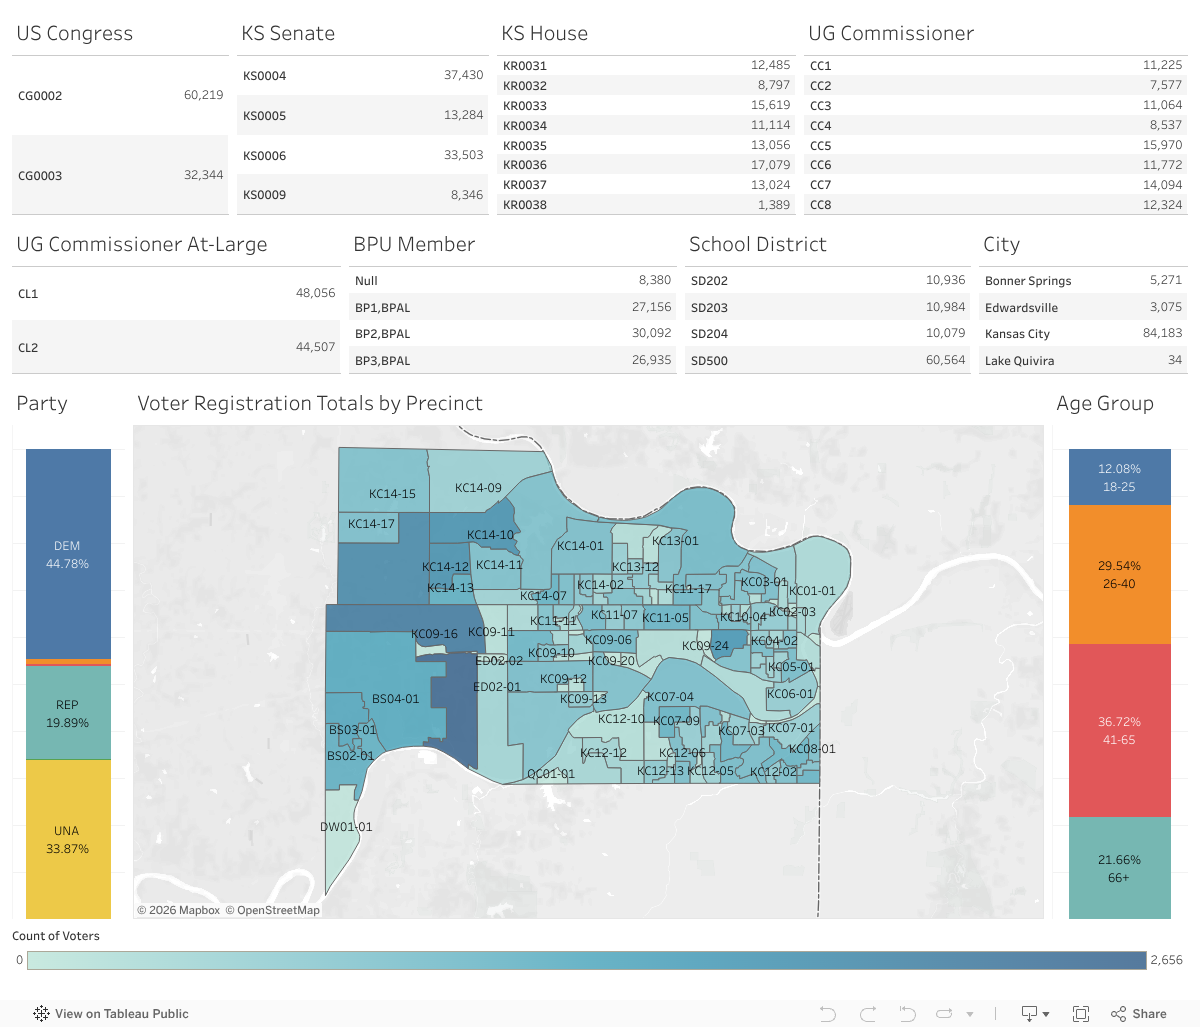Click the Undo icon in the toolbar

click(x=828, y=1014)
